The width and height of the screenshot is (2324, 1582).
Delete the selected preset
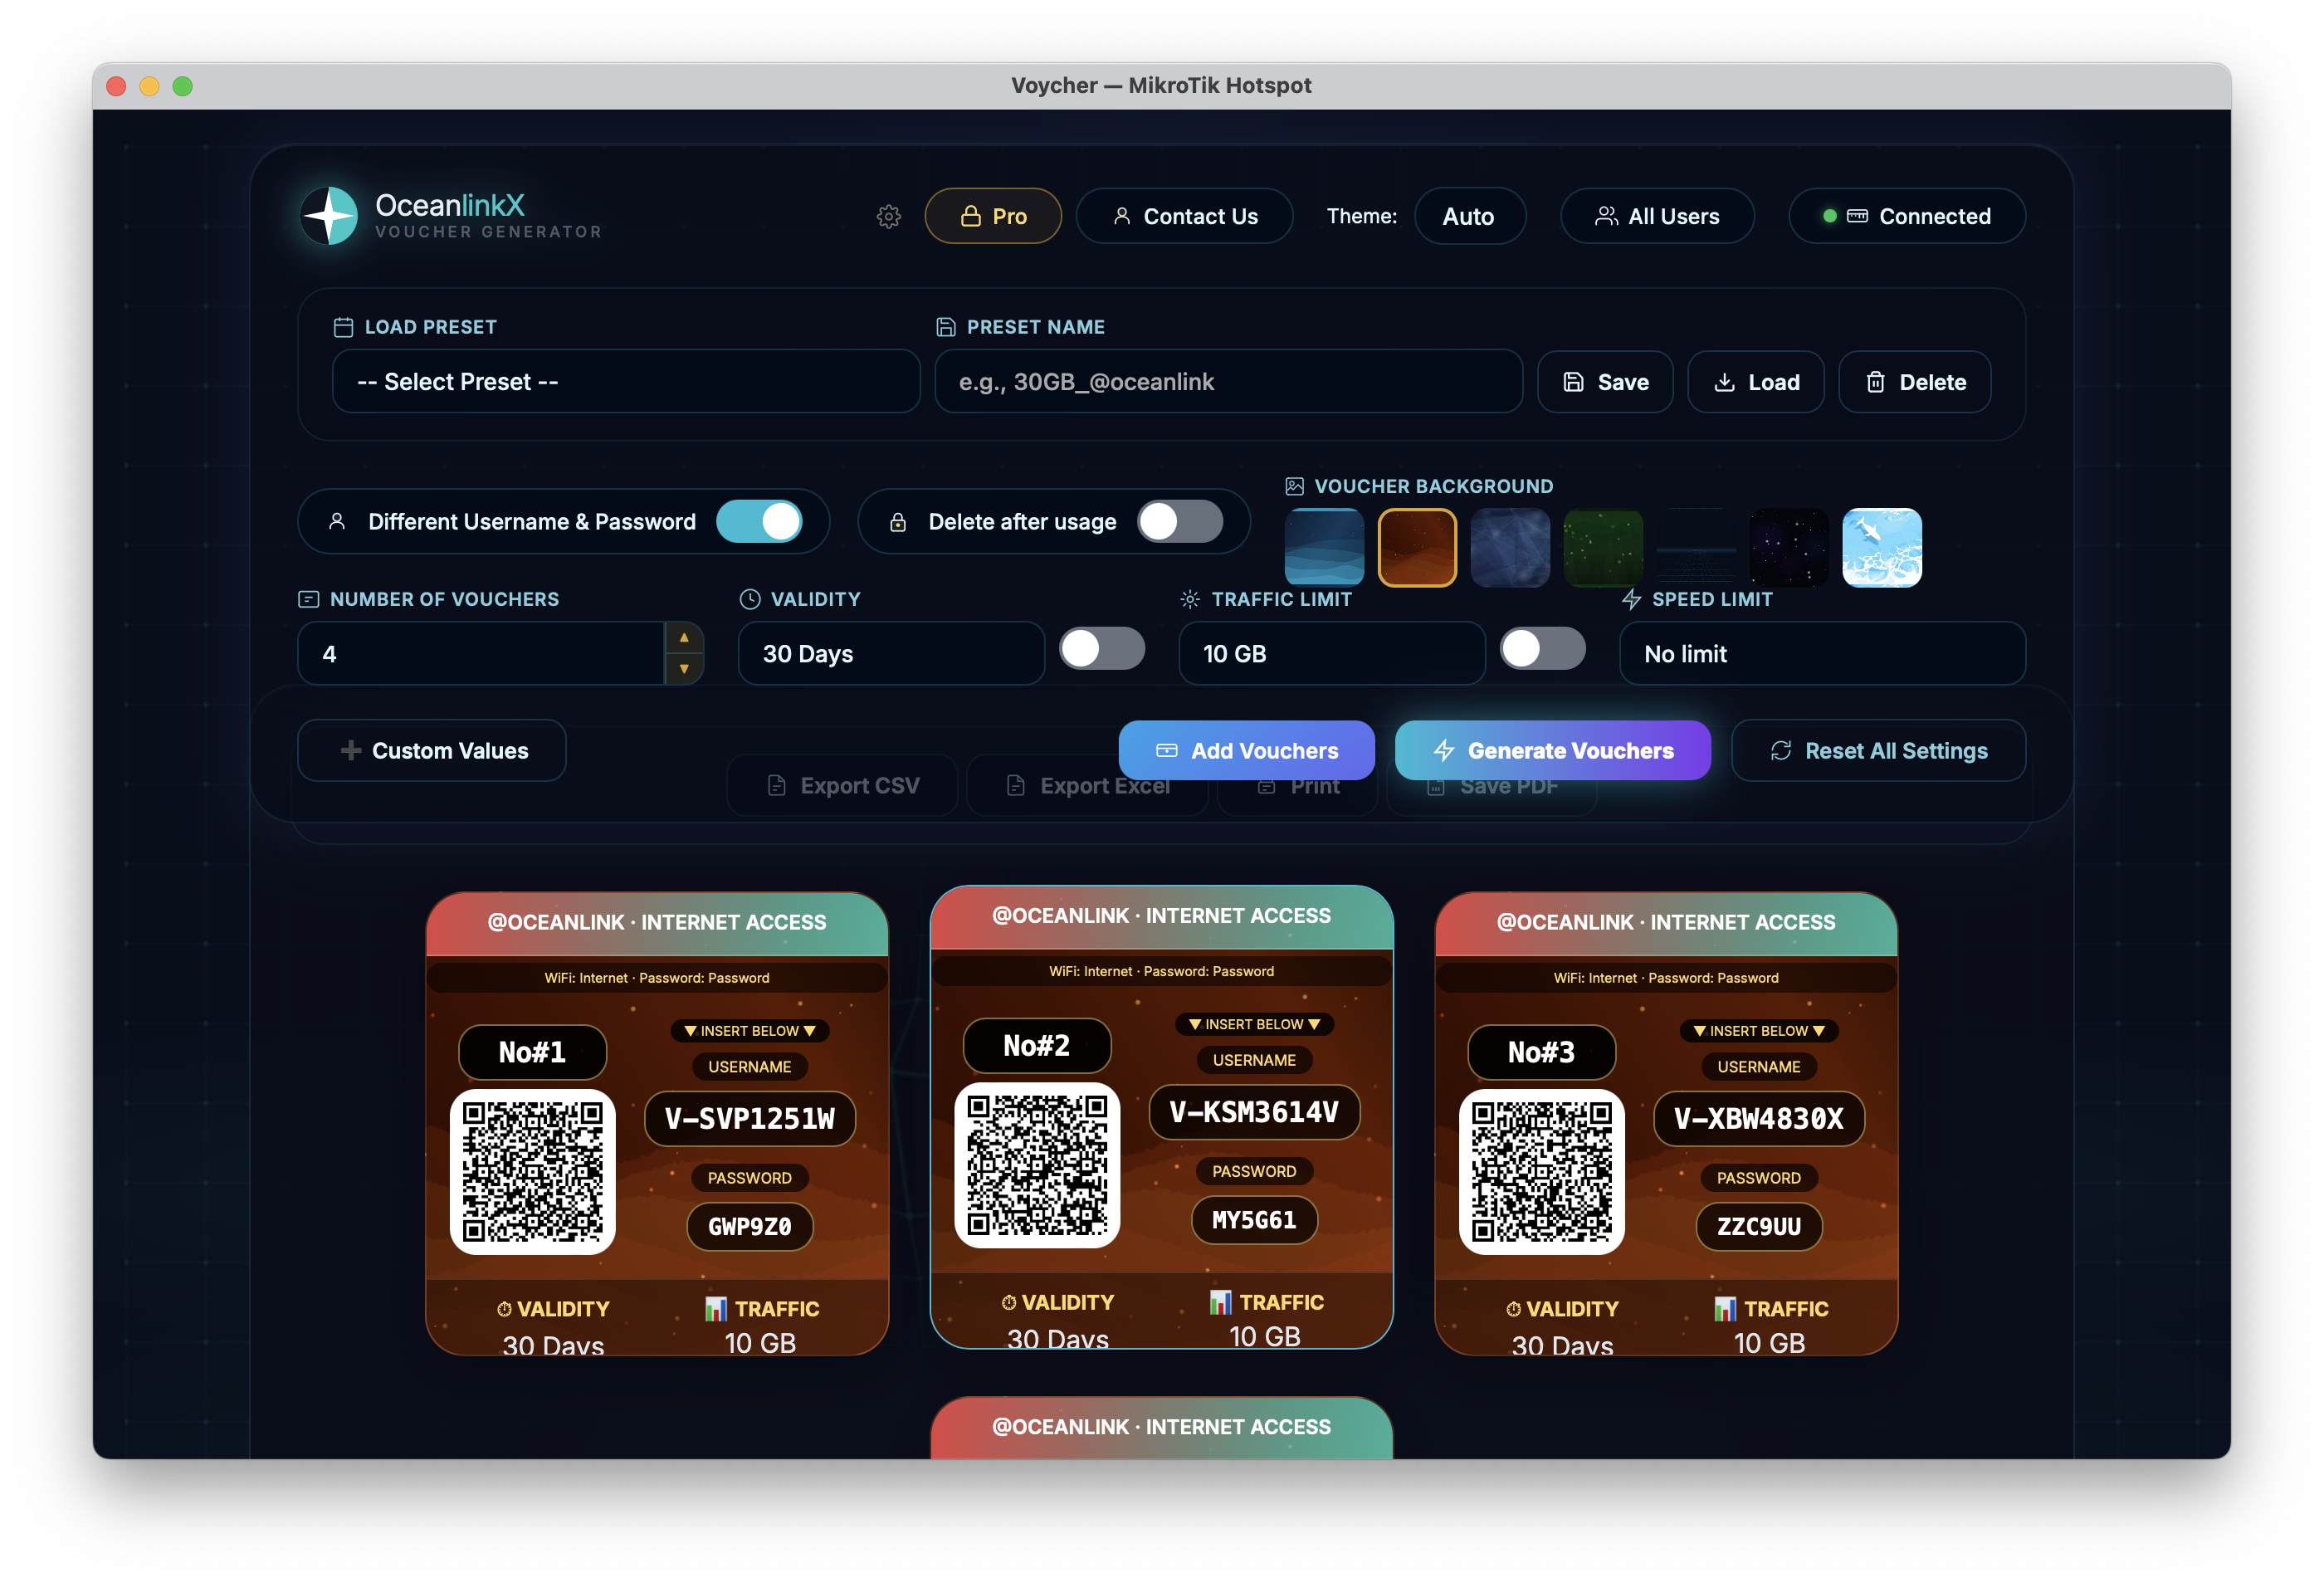(x=1915, y=382)
